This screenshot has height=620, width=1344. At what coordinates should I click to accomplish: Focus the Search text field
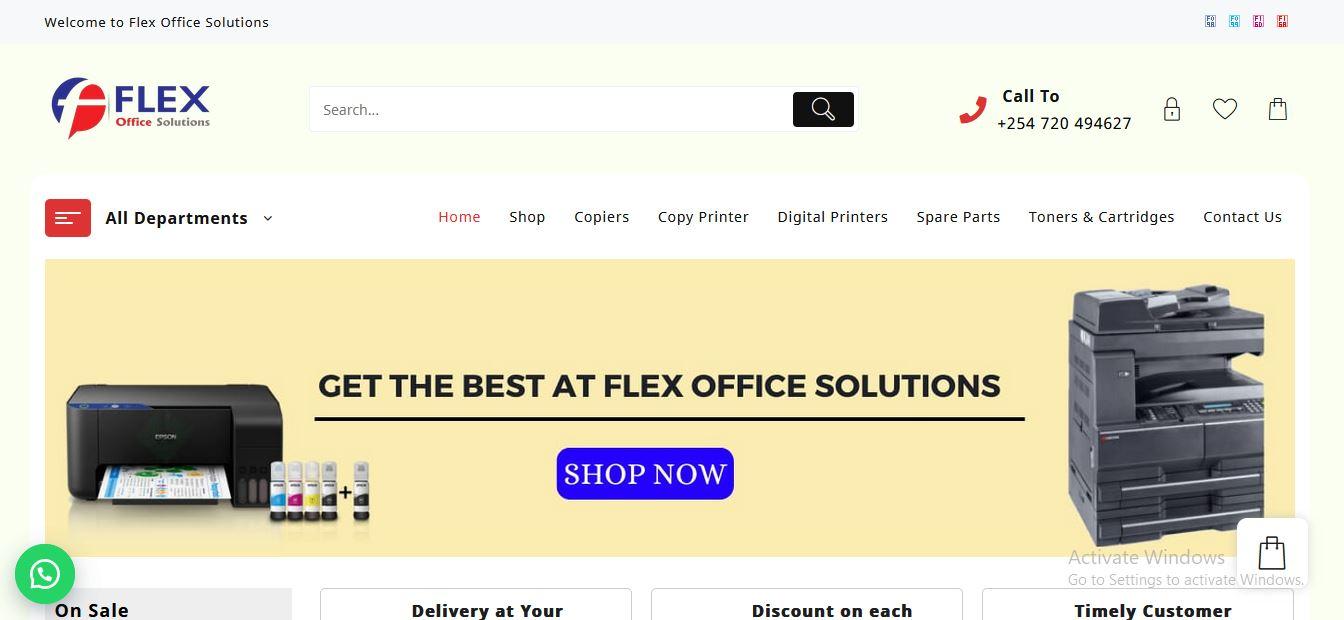(x=551, y=110)
